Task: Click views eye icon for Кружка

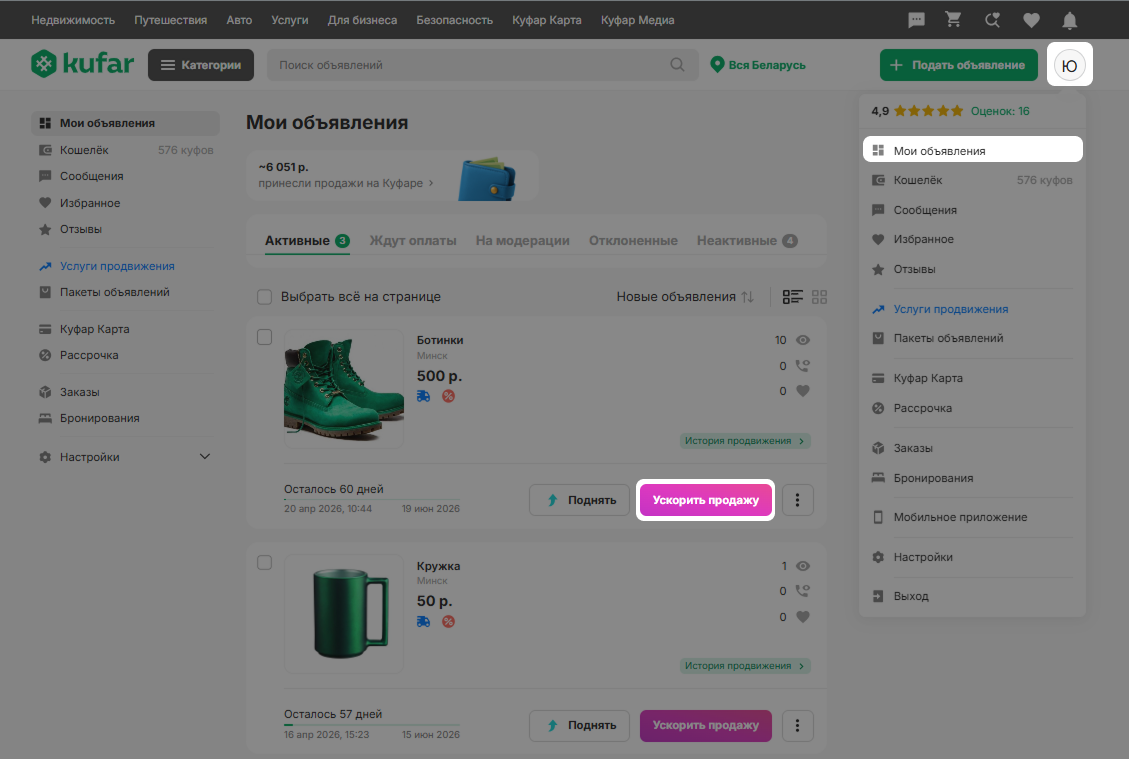Action: click(x=803, y=566)
